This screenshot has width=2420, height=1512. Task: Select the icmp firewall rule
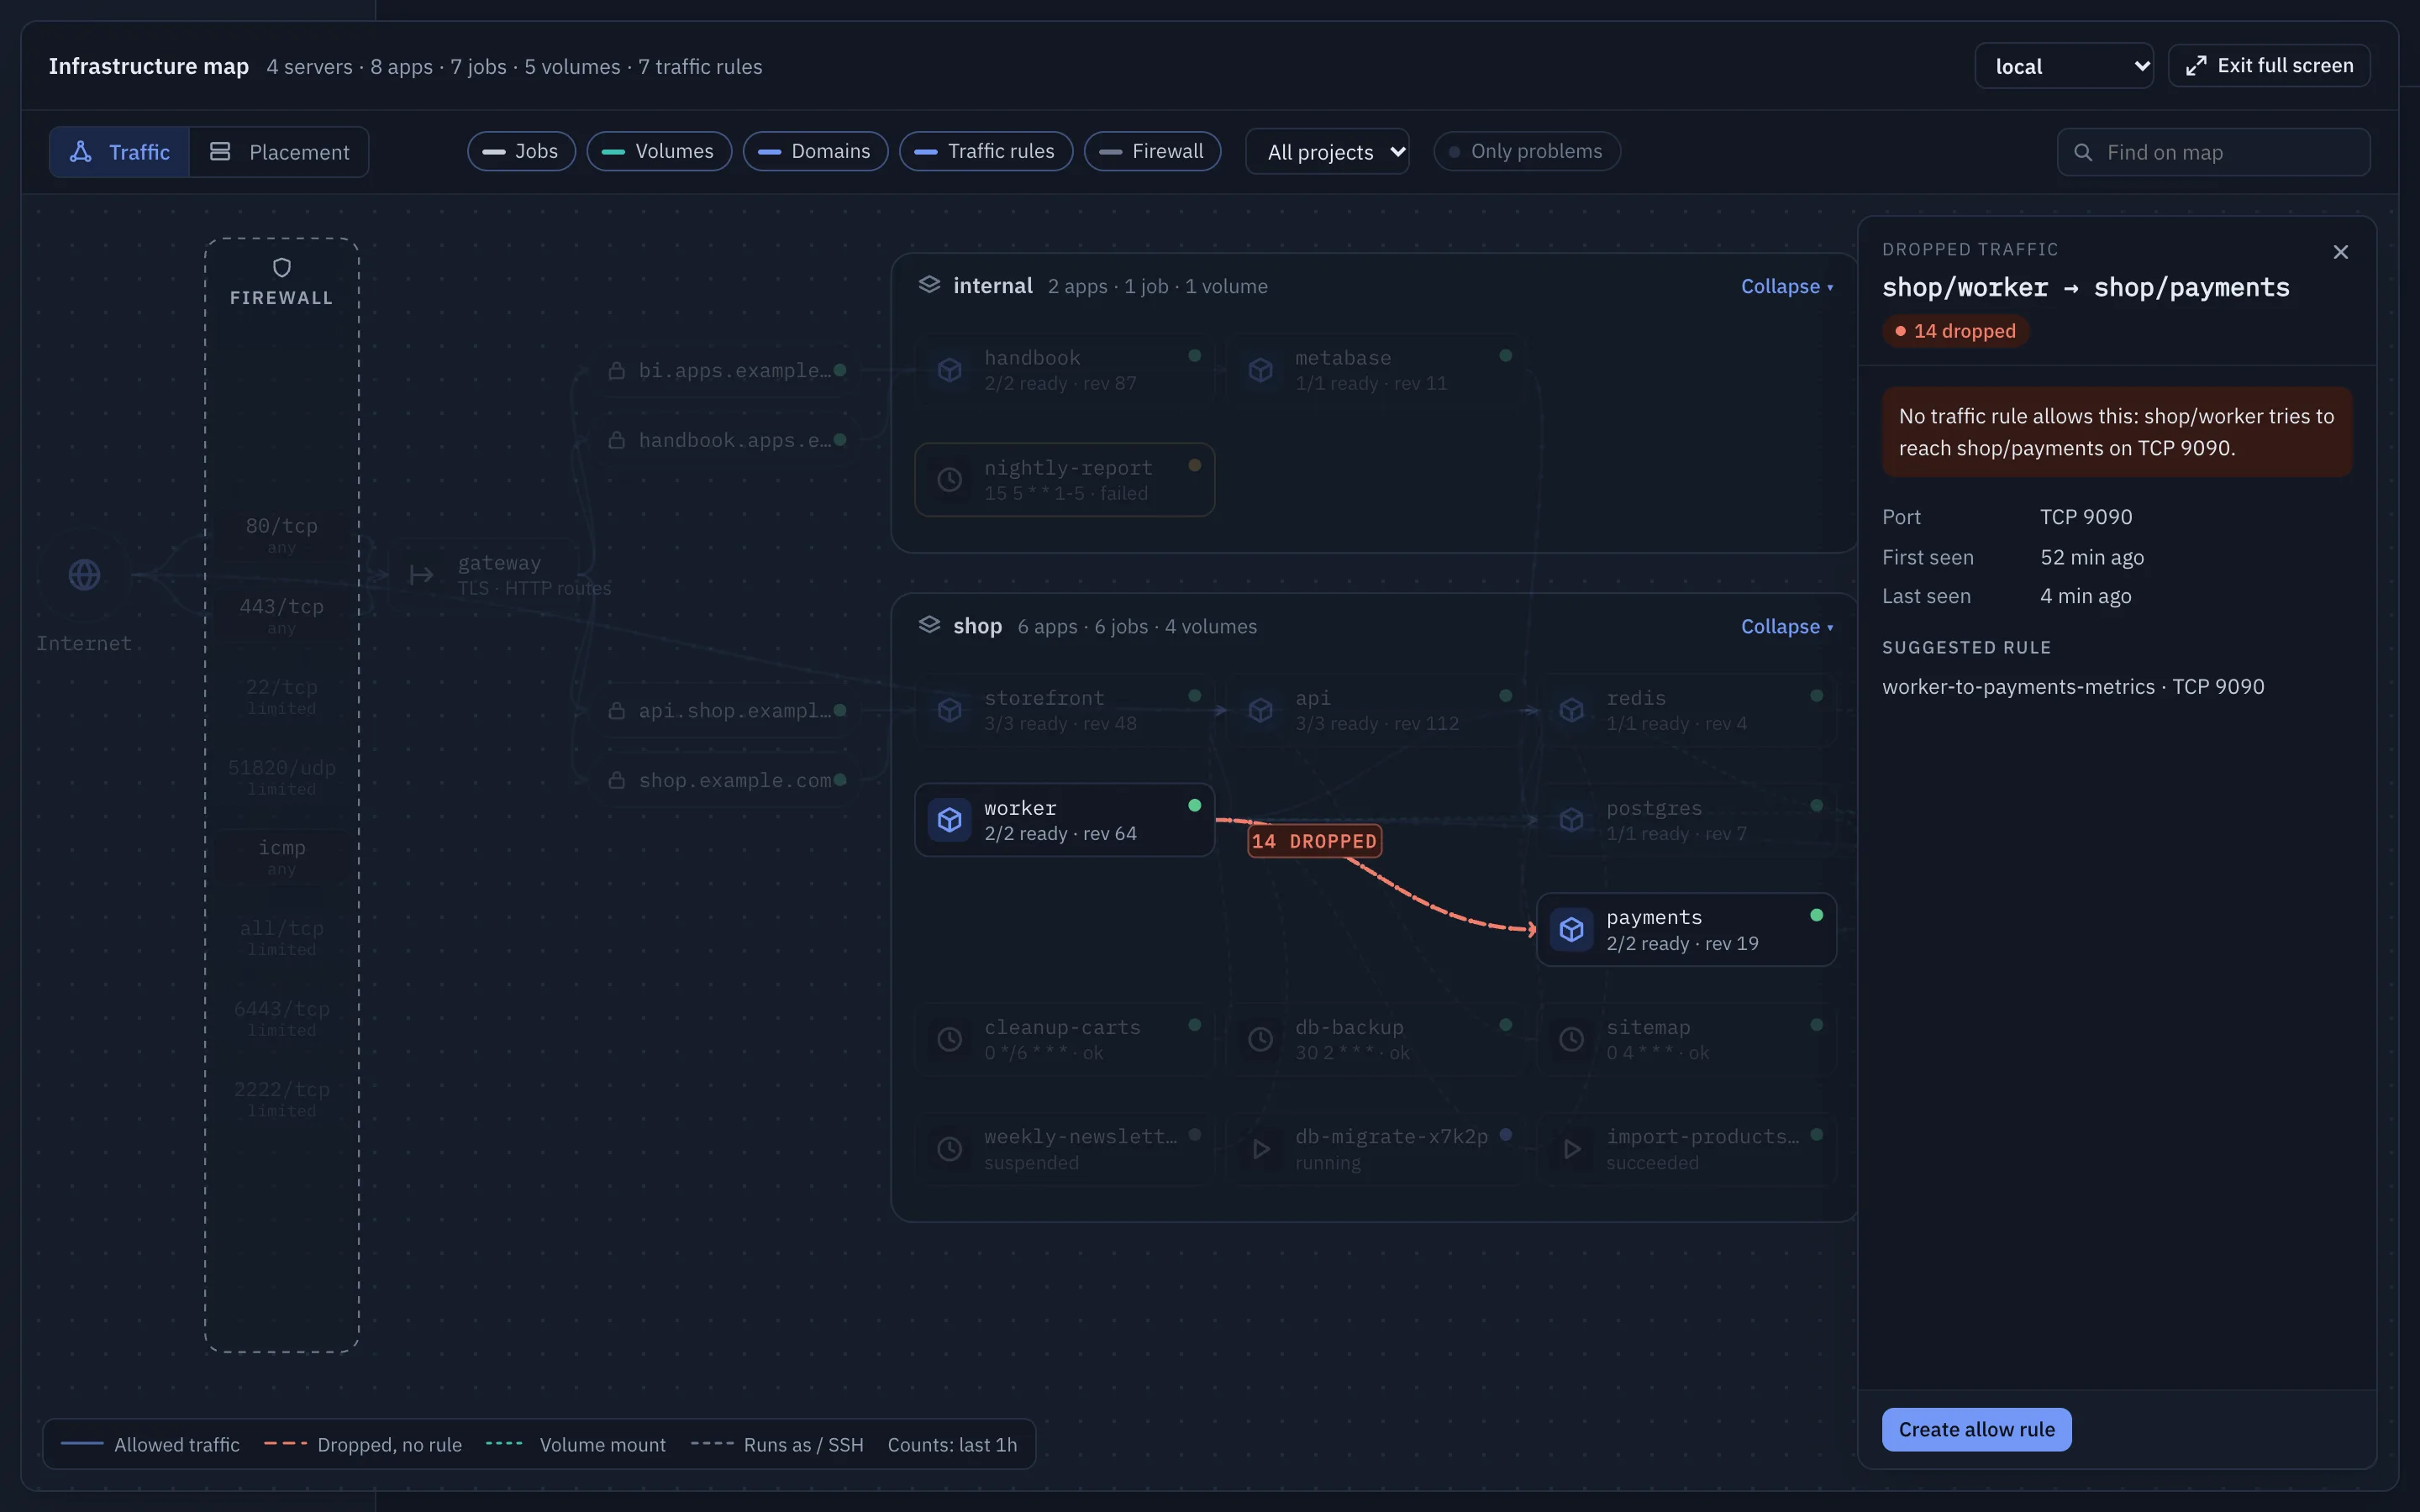click(x=282, y=857)
